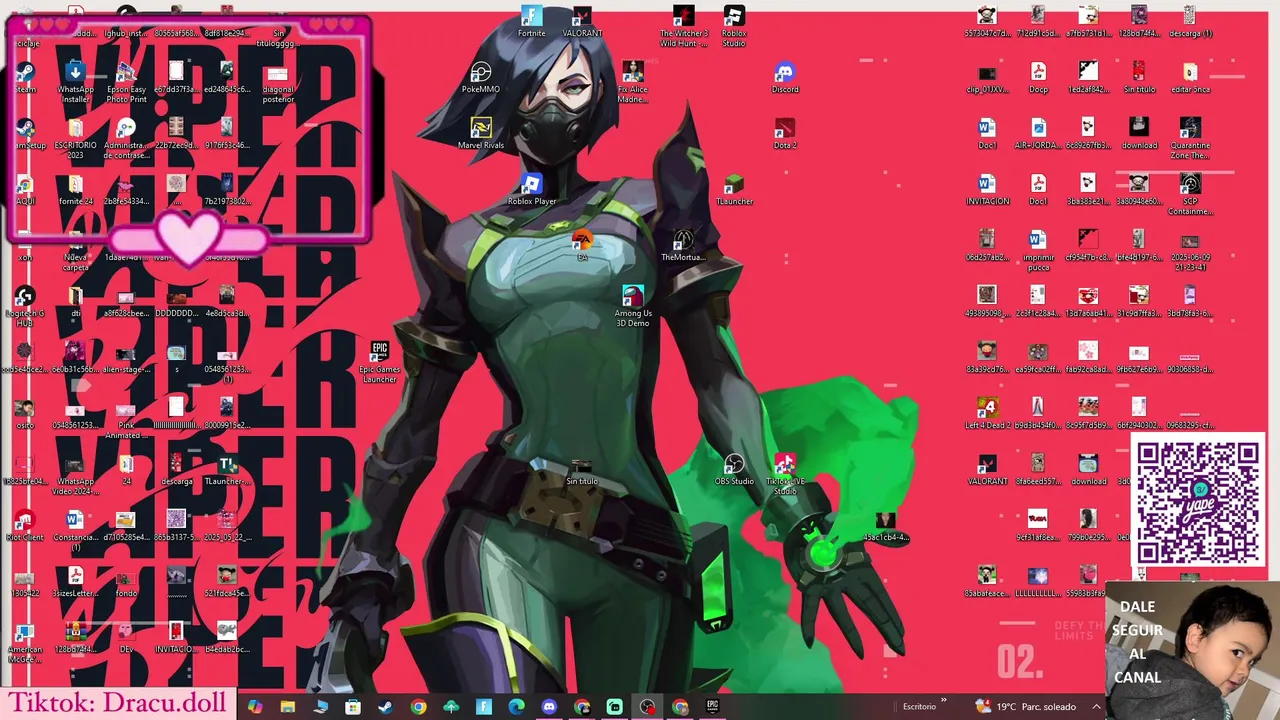The width and height of the screenshot is (1280, 720).
Task: Open the Docp PDF file
Action: pos(1038,78)
